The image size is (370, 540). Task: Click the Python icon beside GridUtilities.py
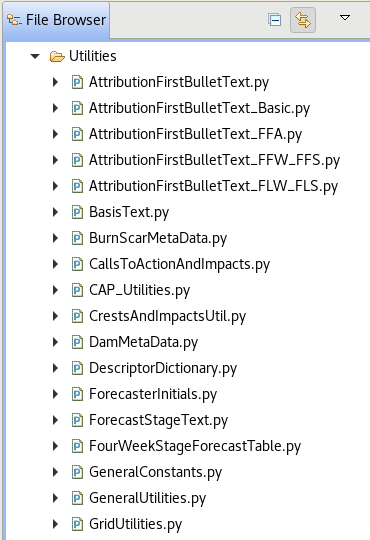pos(77,524)
